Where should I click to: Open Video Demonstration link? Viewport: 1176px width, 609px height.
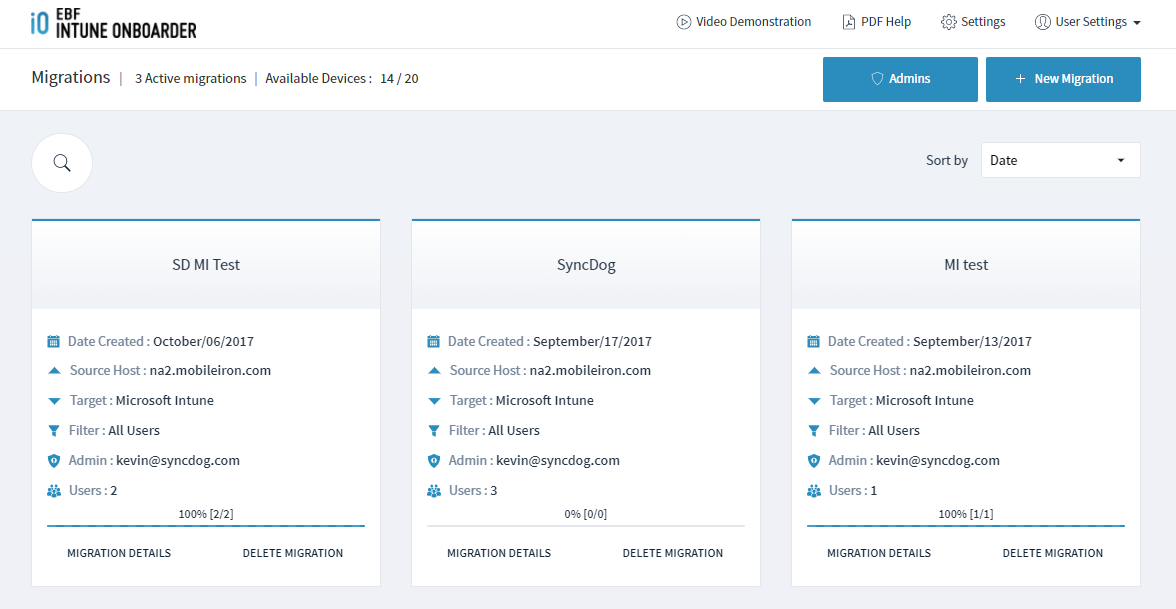pos(743,22)
